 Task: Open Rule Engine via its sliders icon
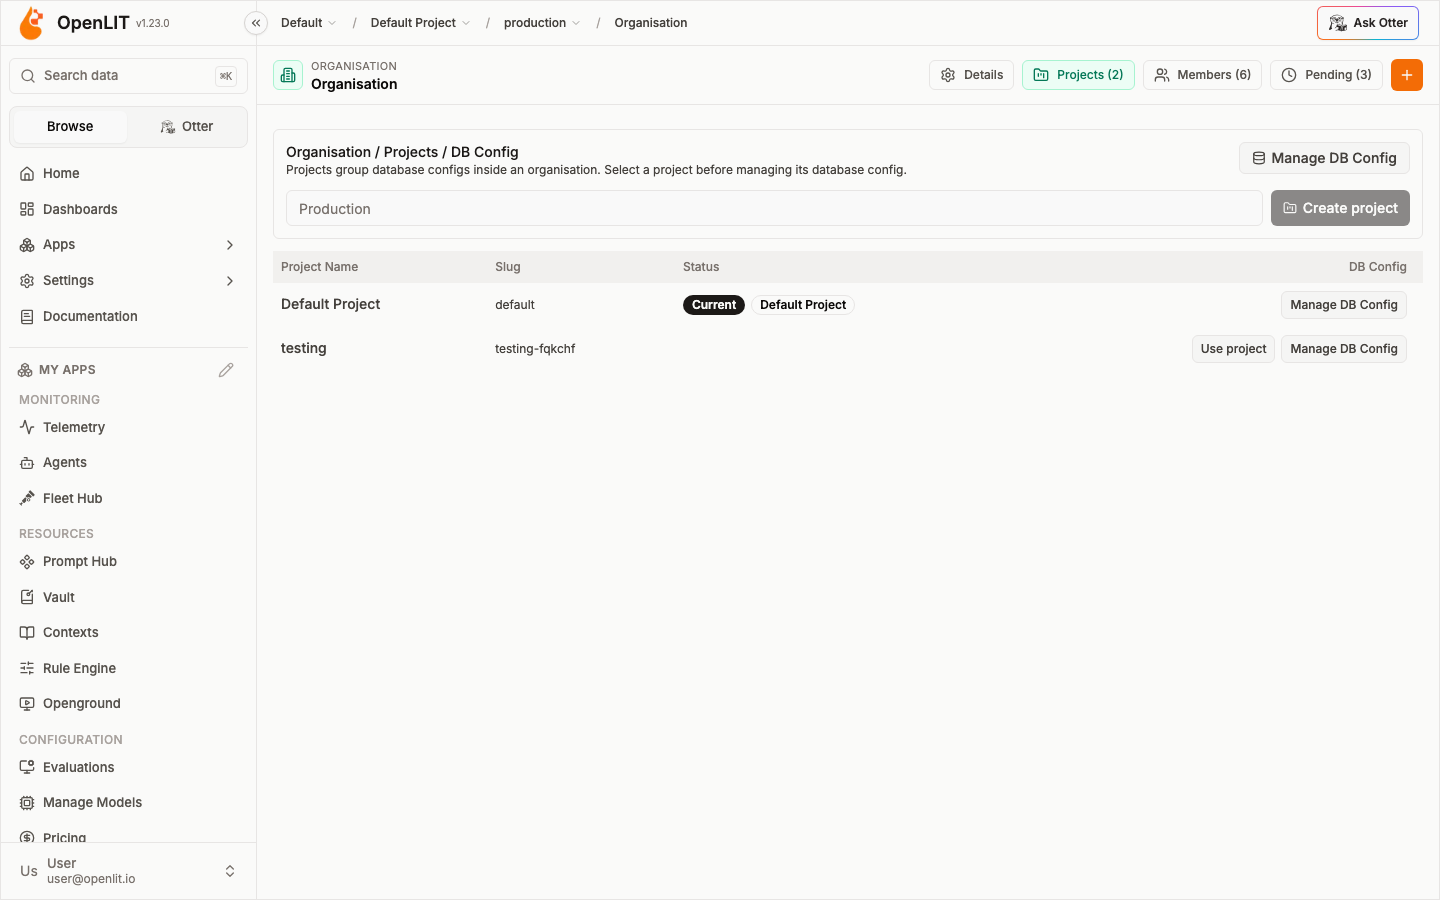27,669
